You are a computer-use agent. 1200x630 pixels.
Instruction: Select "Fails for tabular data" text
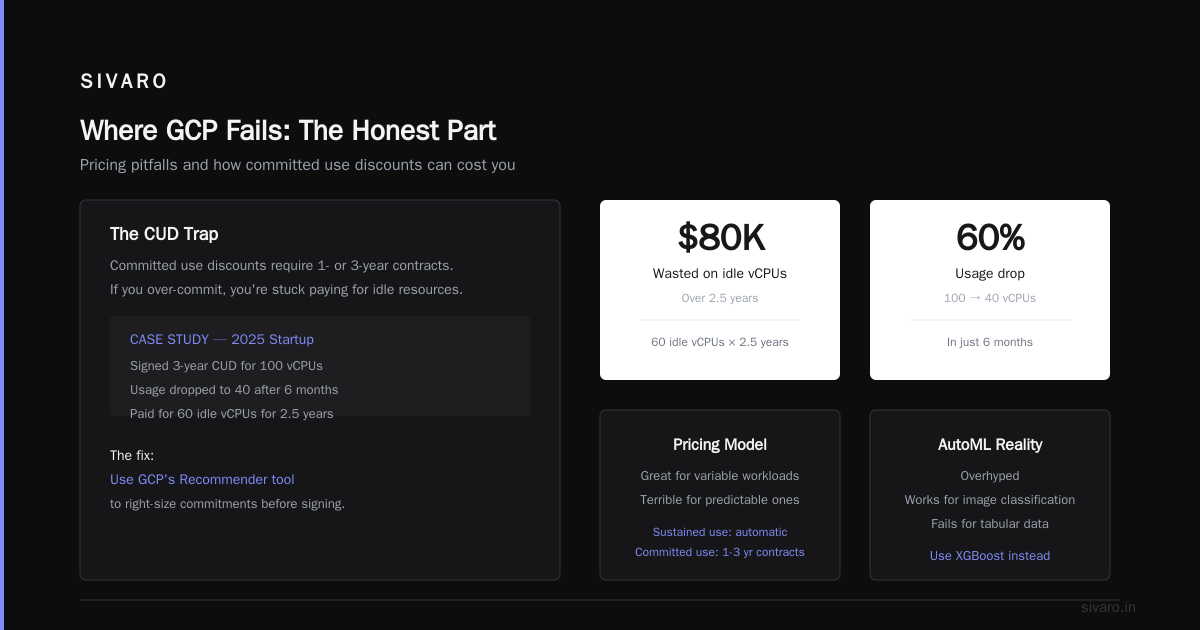(x=990, y=524)
